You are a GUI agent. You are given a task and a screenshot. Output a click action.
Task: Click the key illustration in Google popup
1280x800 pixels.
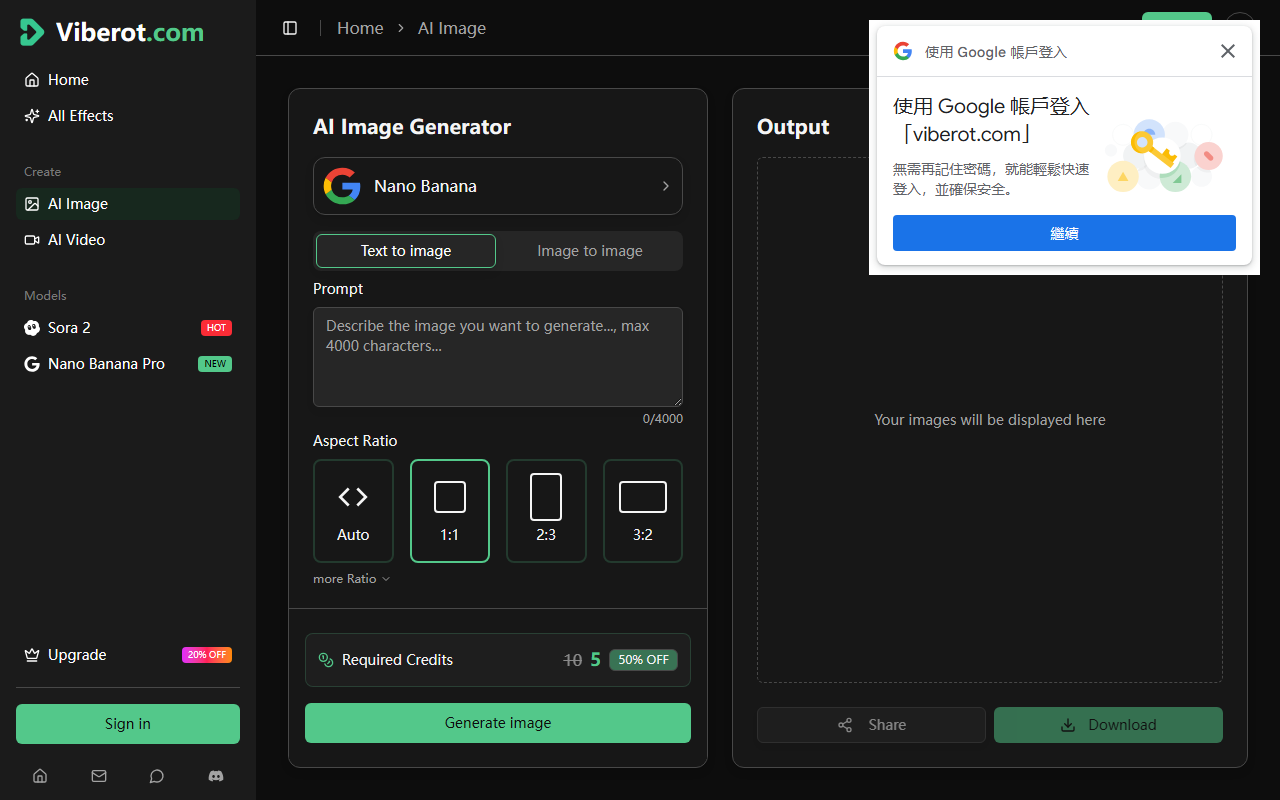pos(1166,155)
